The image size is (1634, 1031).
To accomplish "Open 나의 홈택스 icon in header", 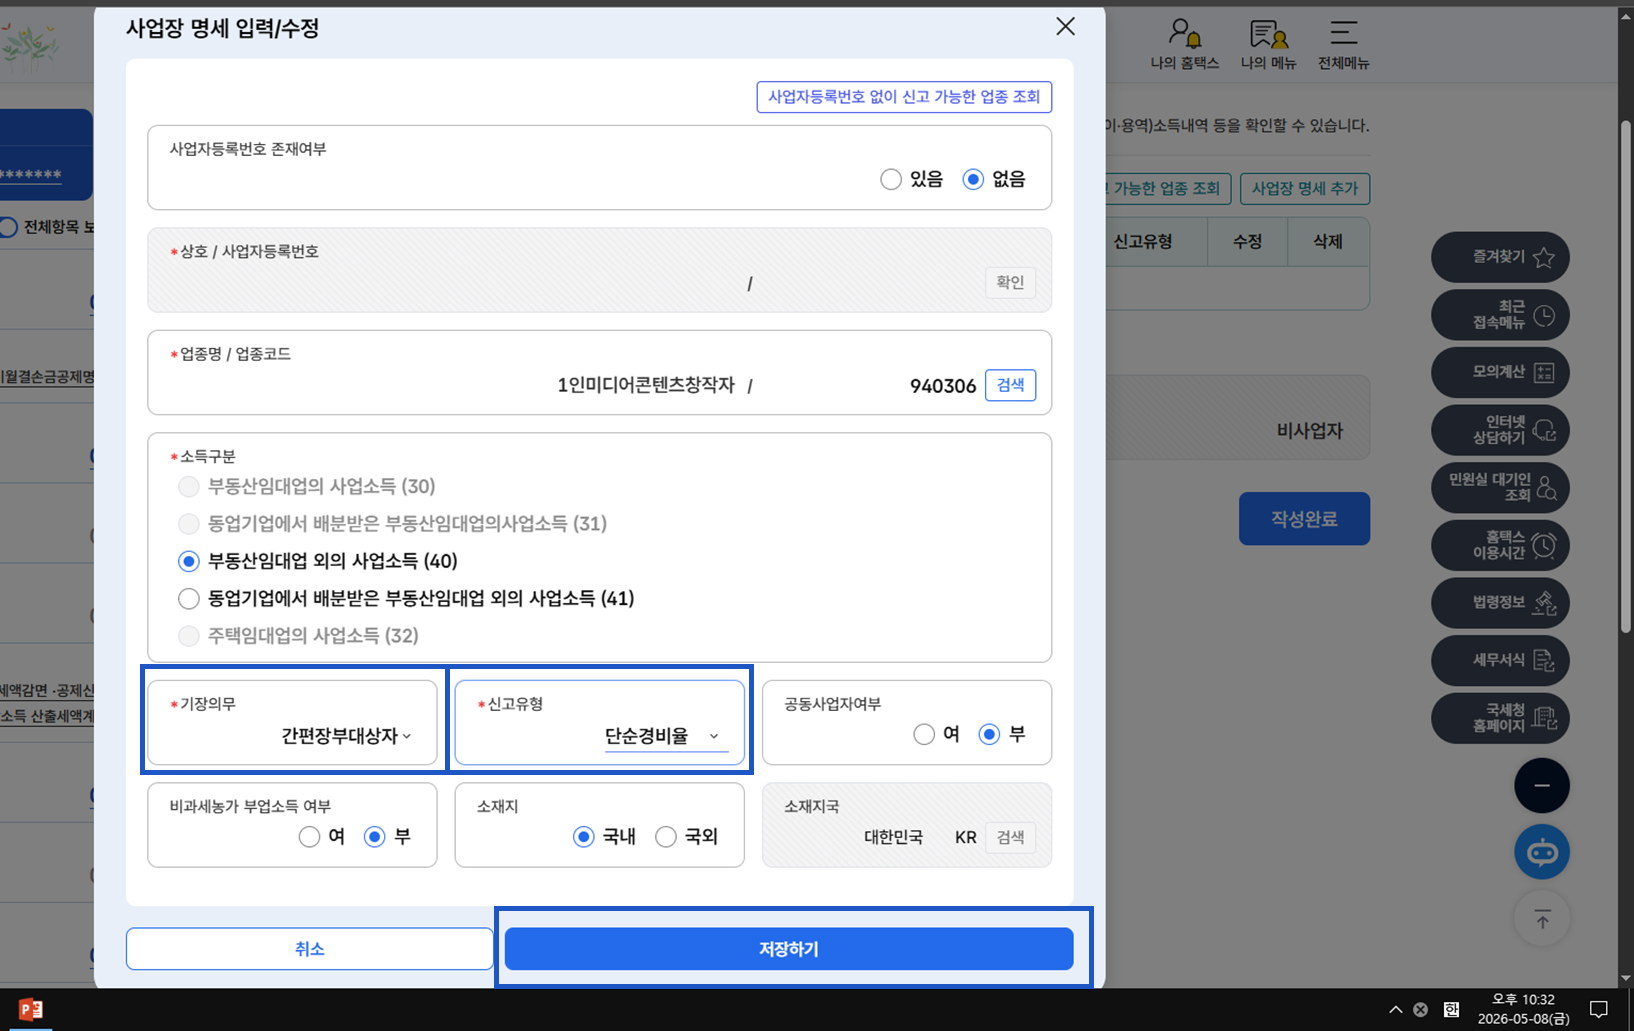I will click(1185, 45).
